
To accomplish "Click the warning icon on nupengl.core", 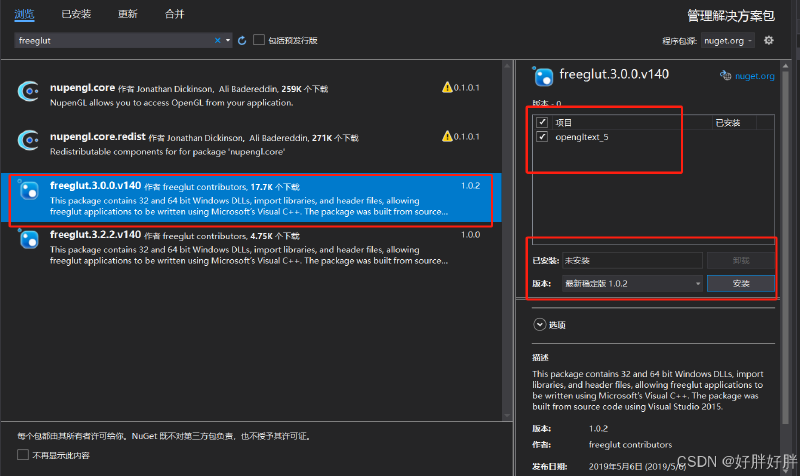I will [447, 87].
